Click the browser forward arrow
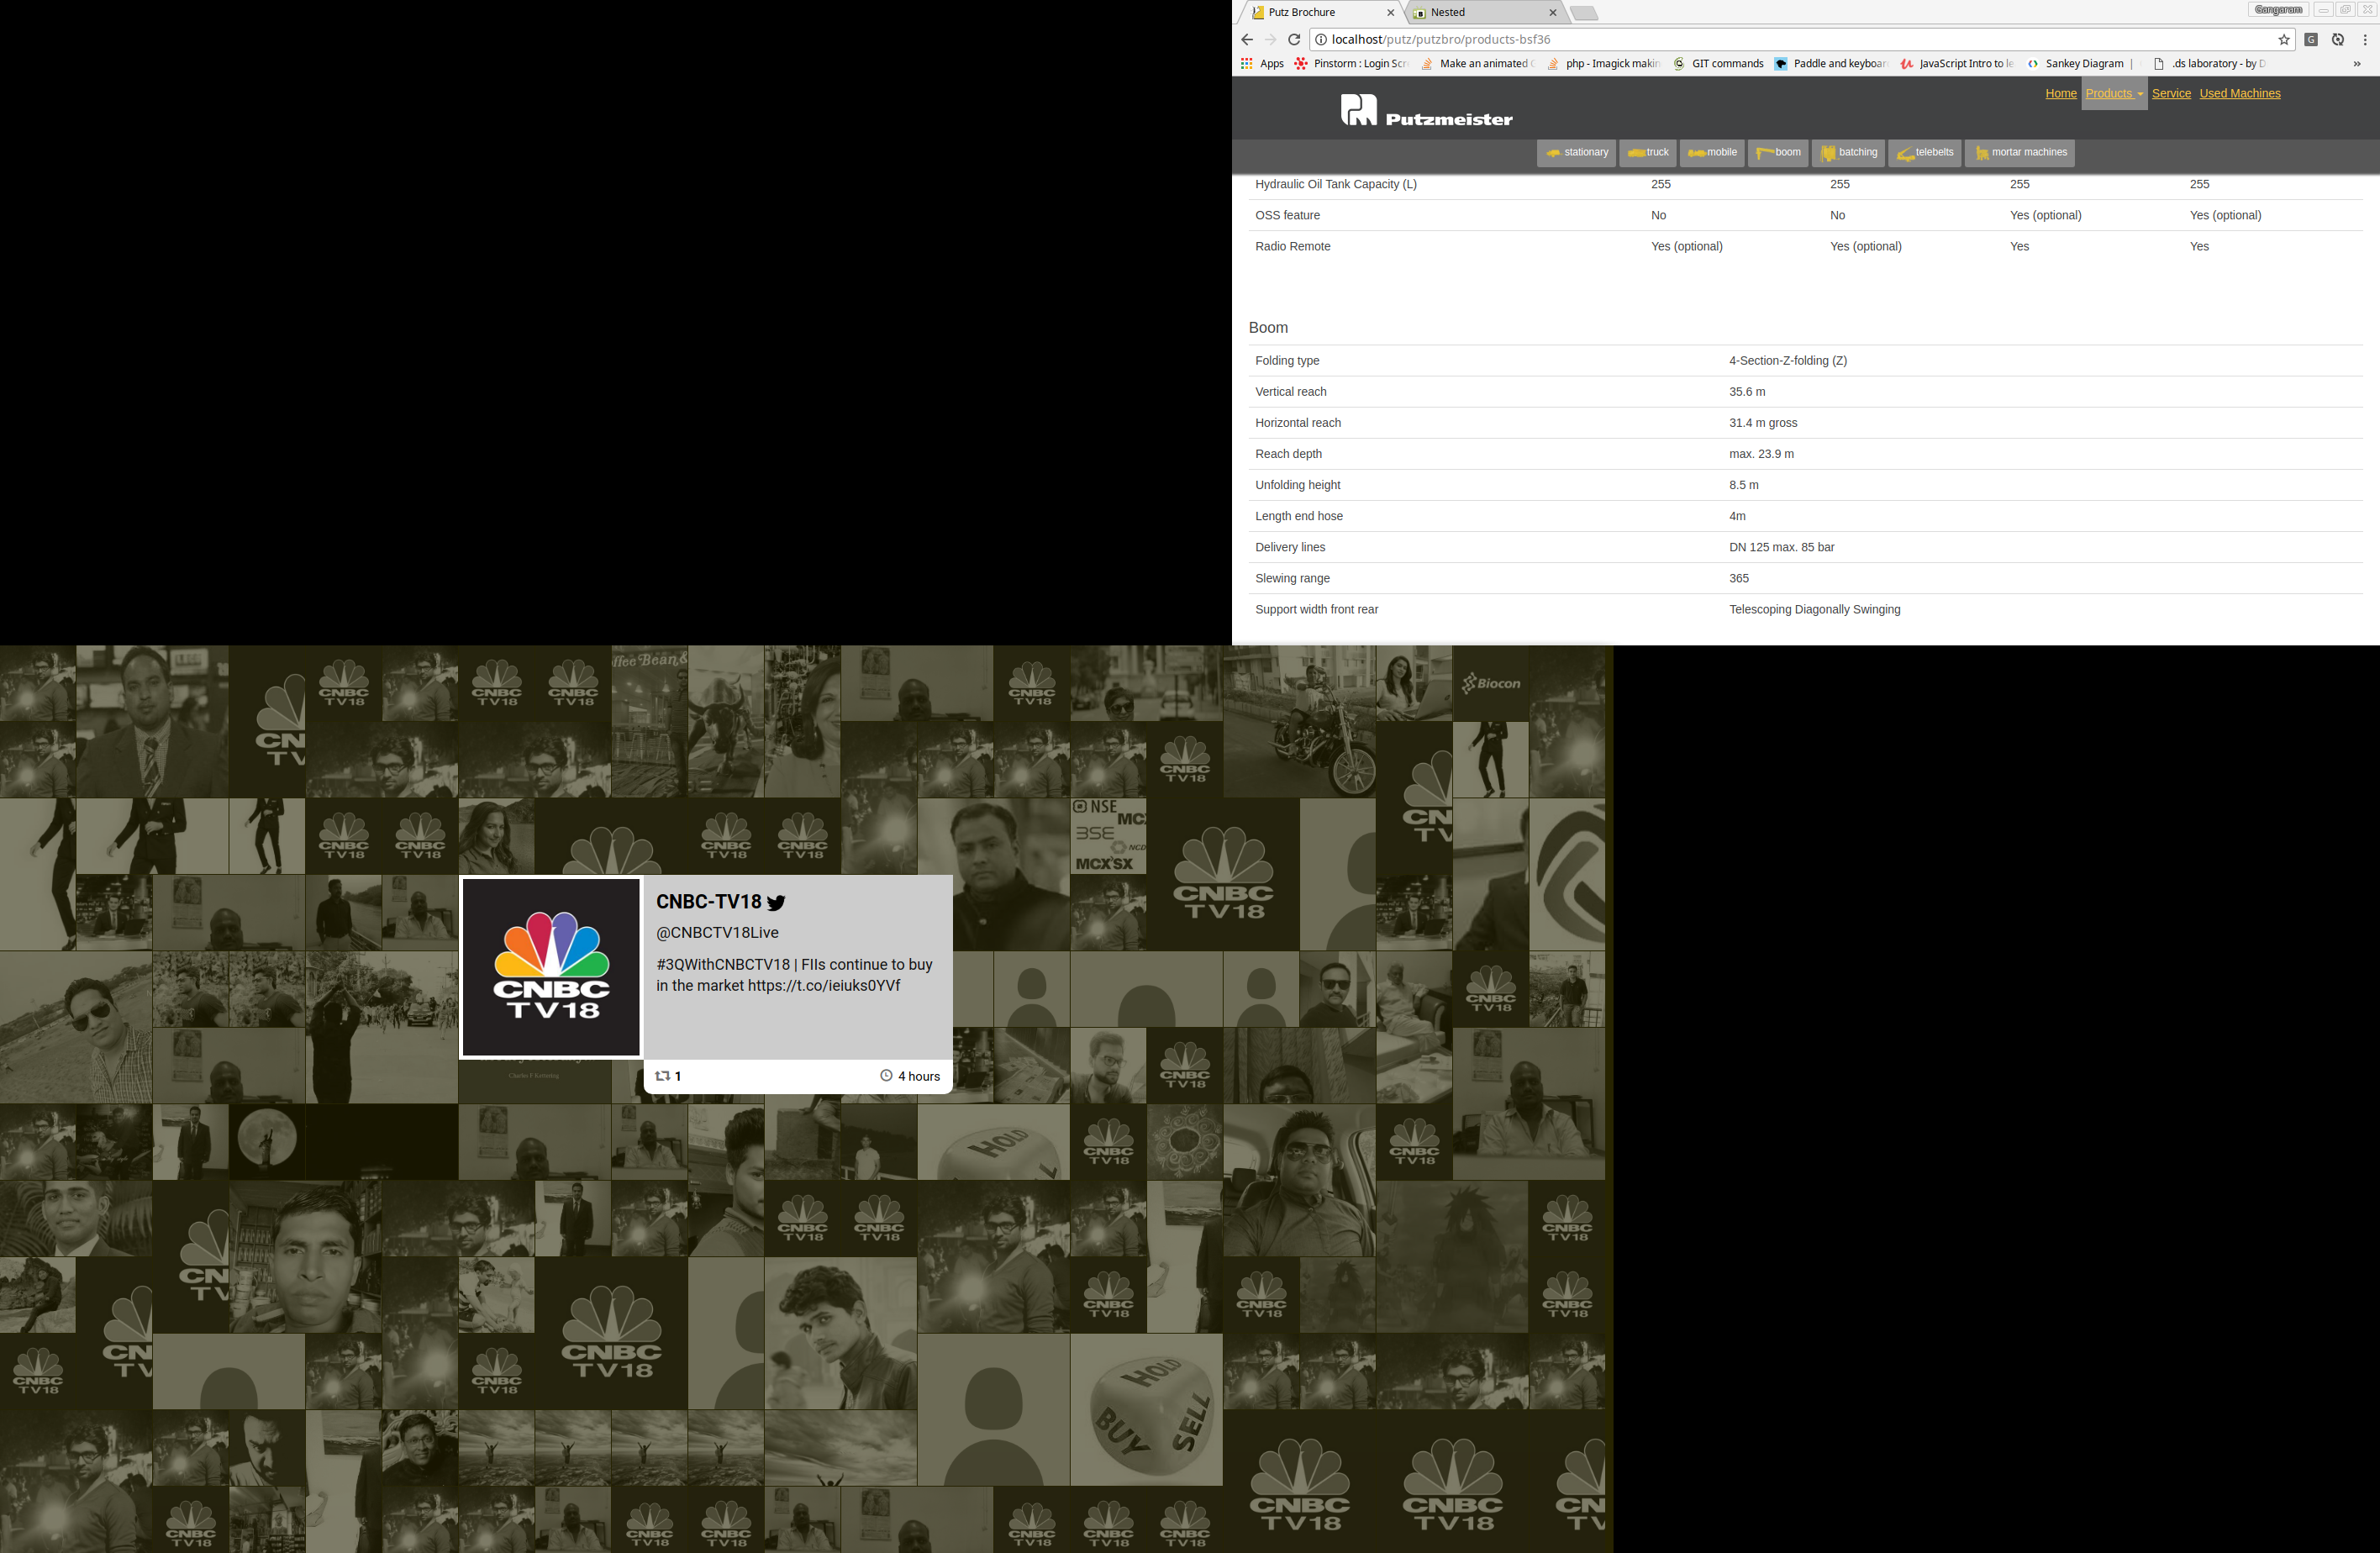Screen dimensions: 2380x1553 1270,40
